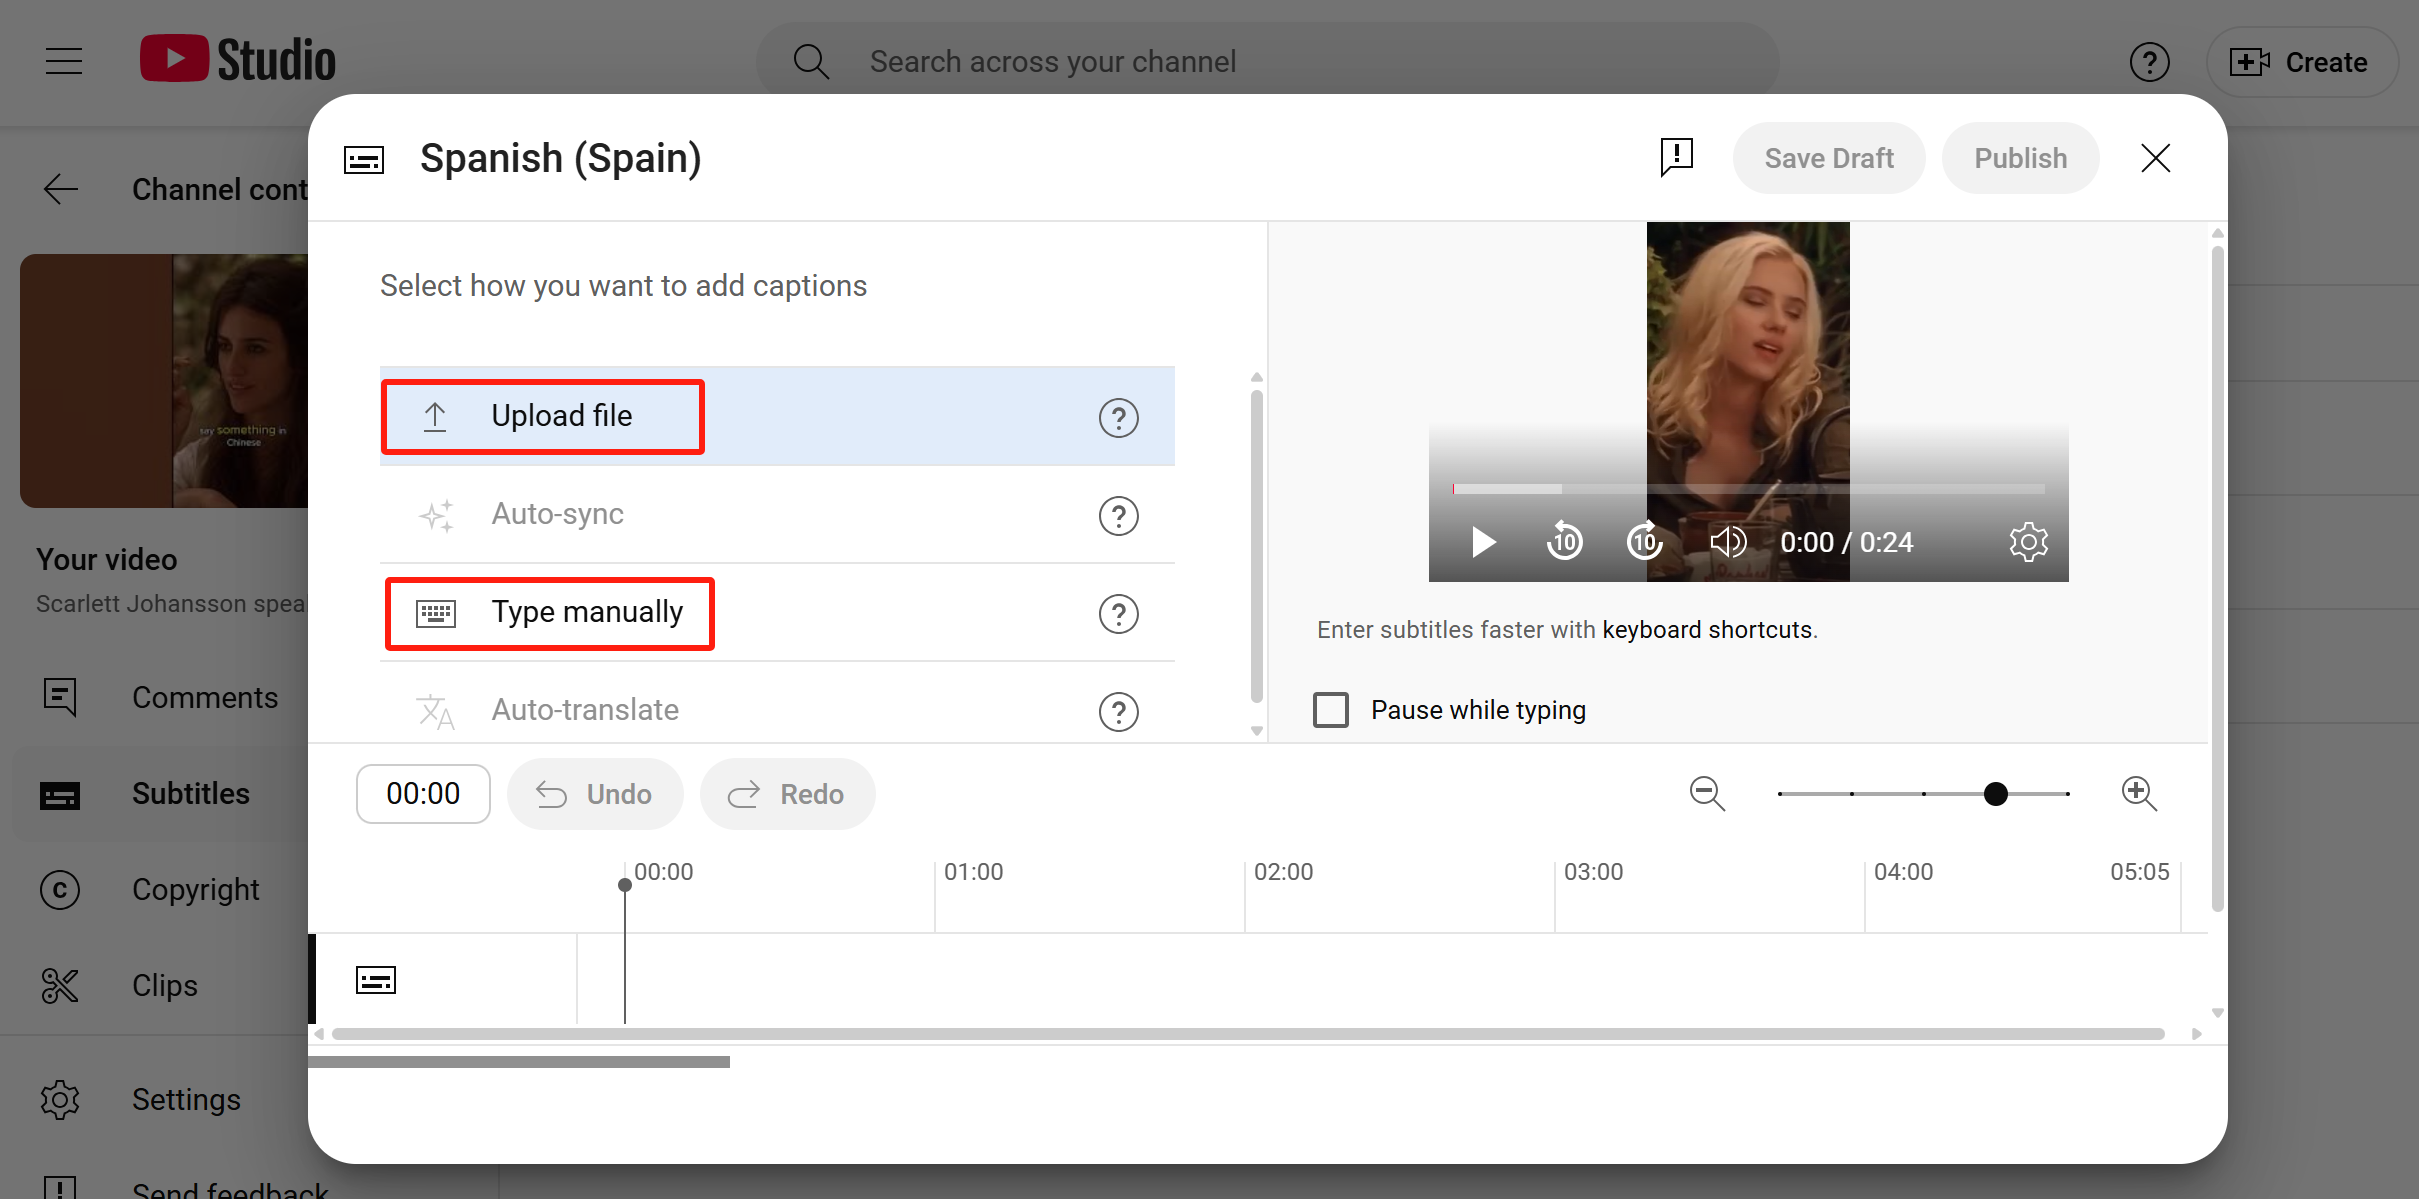Open Subtitles in the sidebar

pos(160,794)
